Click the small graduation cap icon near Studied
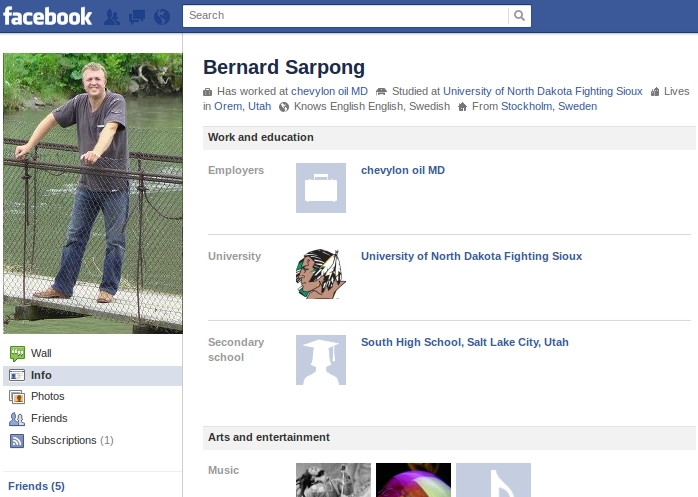The height and width of the screenshot is (497, 698). click(381, 92)
